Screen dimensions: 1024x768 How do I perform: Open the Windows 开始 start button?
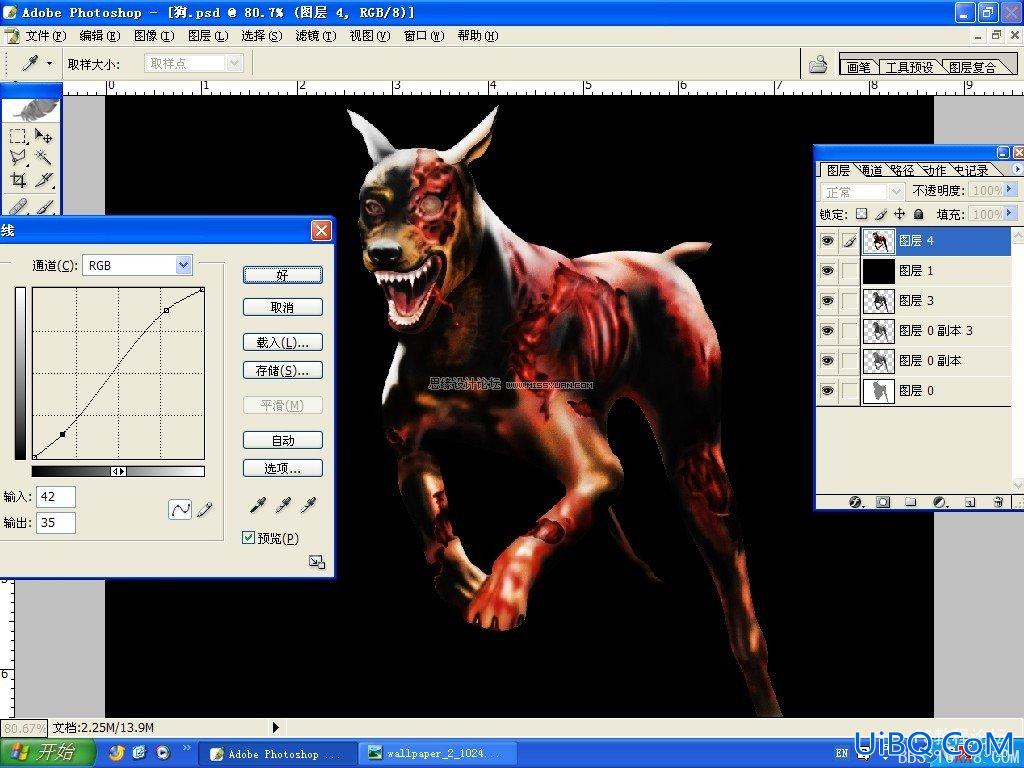pos(47,753)
